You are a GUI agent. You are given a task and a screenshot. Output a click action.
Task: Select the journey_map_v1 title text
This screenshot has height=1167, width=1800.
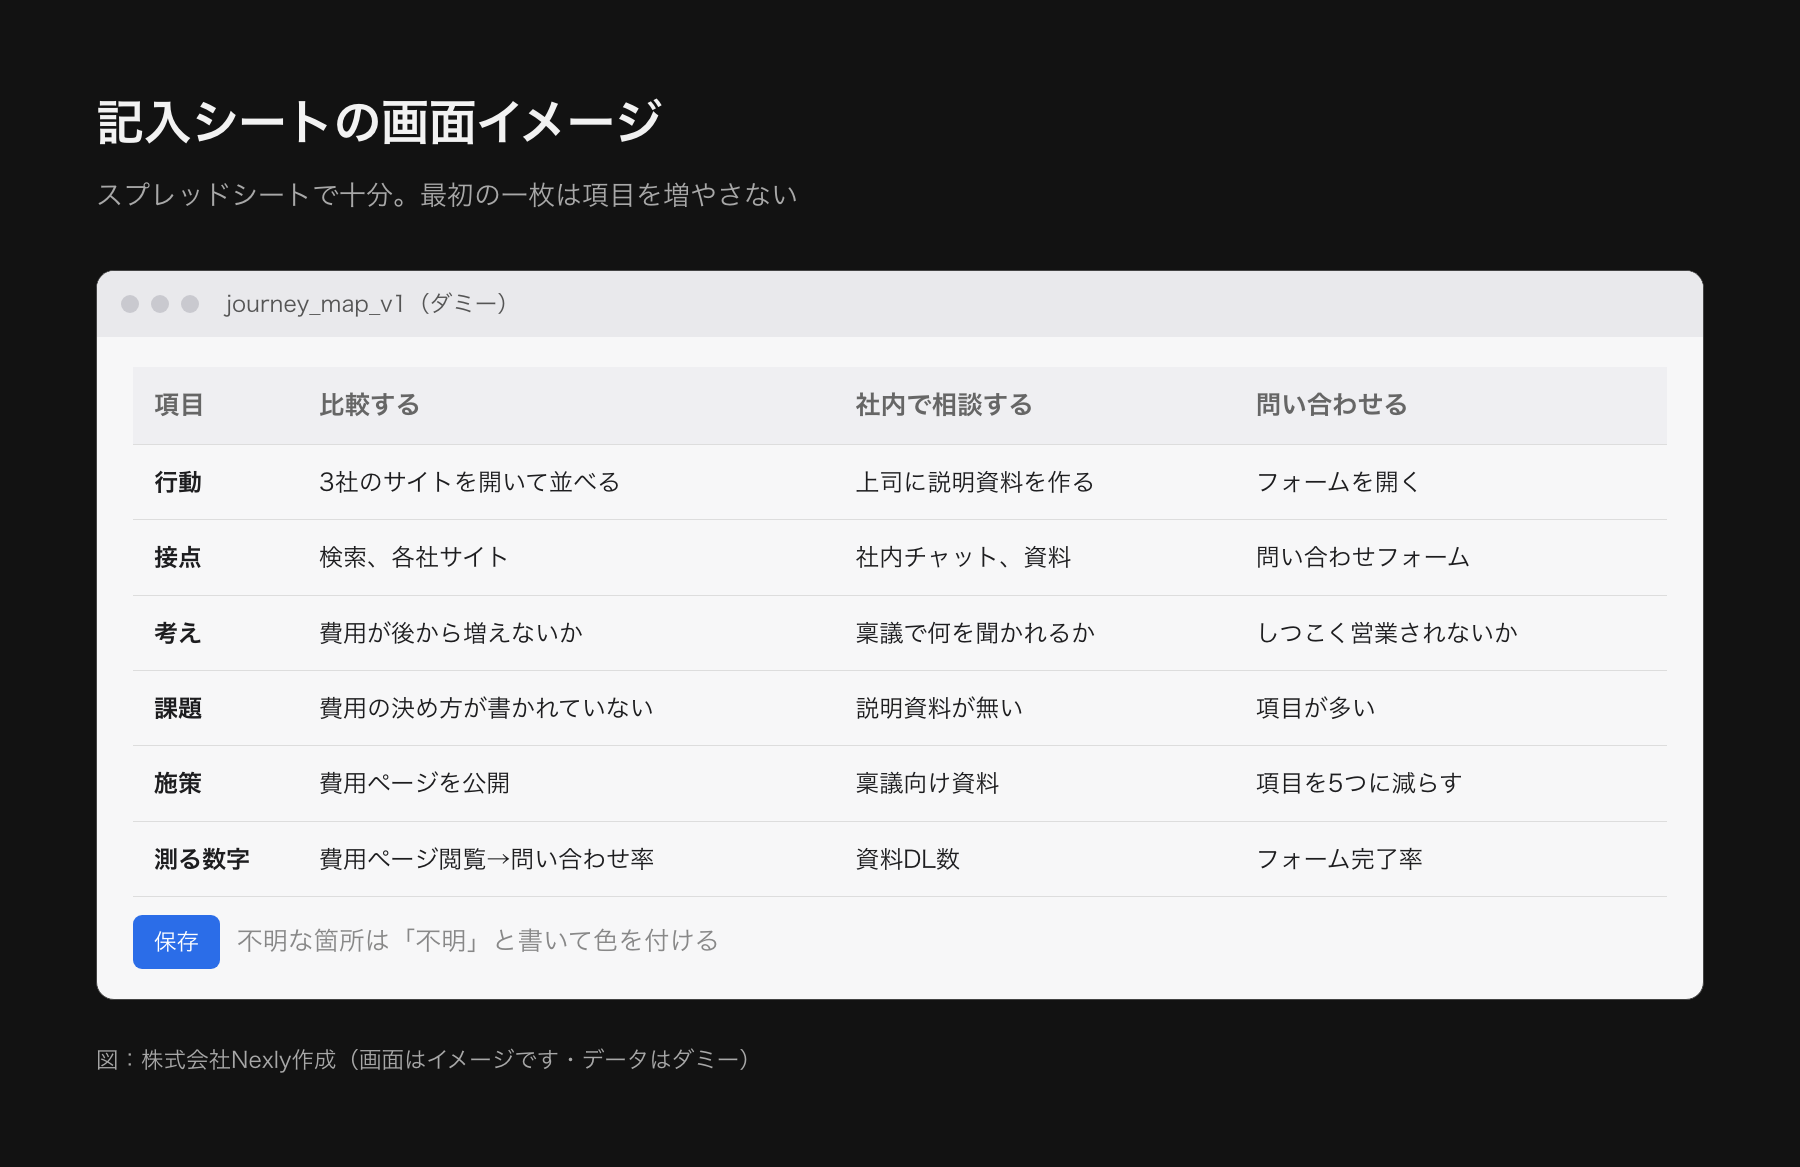coord(366,304)
